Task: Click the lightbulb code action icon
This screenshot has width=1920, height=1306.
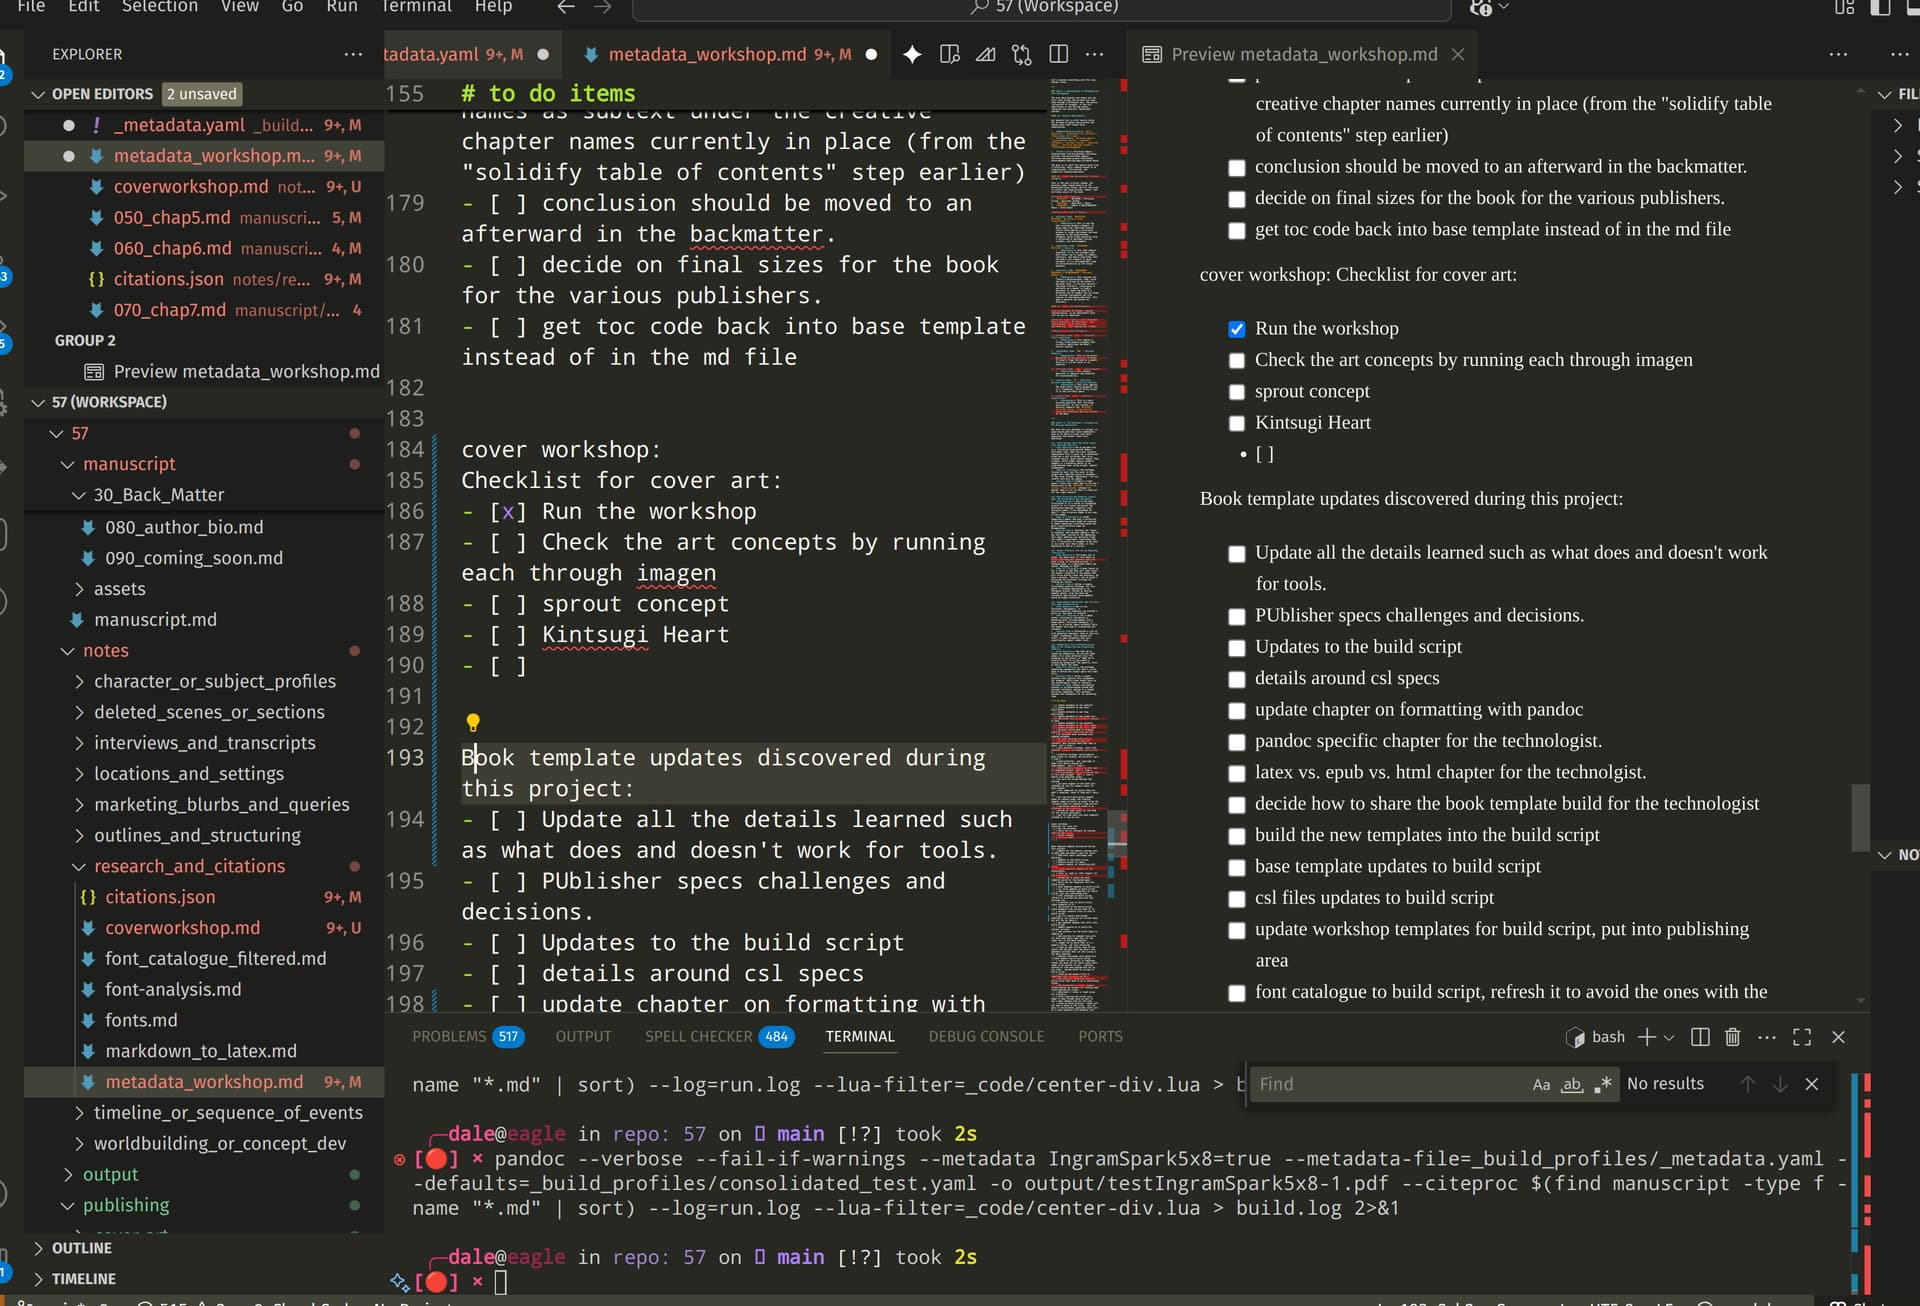Action: coord(473,722)
